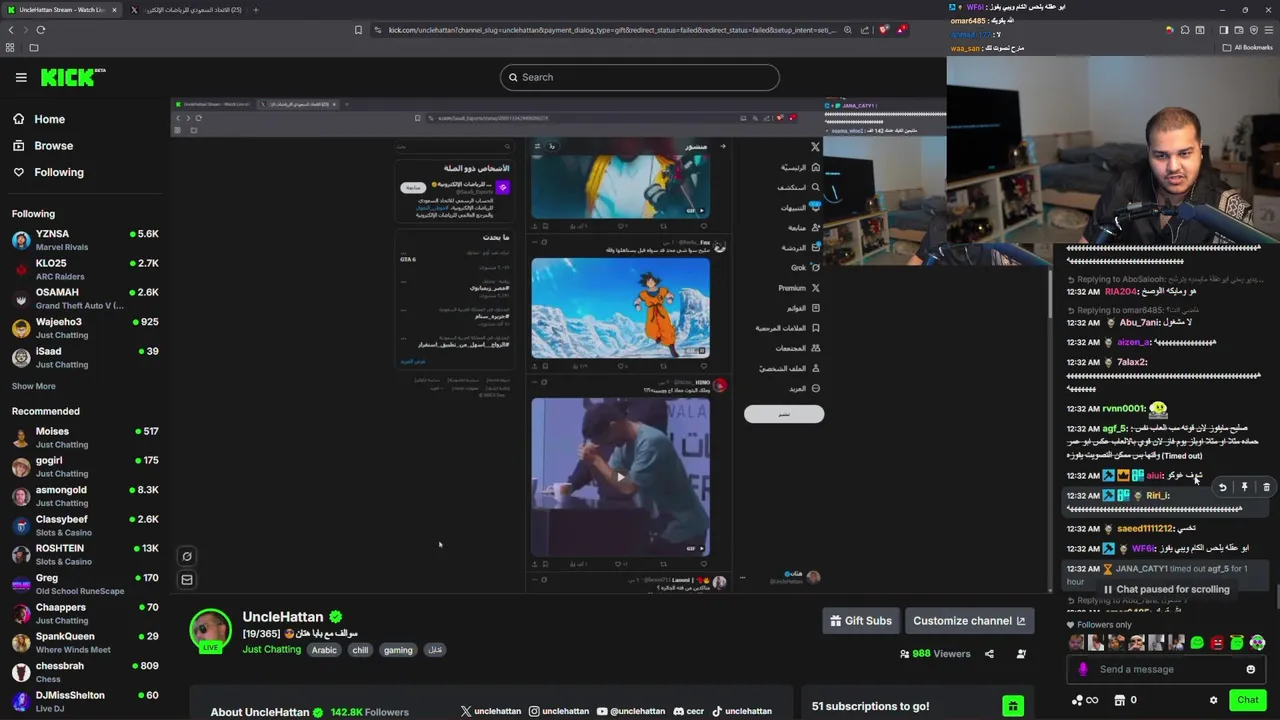The width and height of the screenshot is (1280, 720).
Task: Bookmark this page icon in address bar
Action: click(358, 30)
